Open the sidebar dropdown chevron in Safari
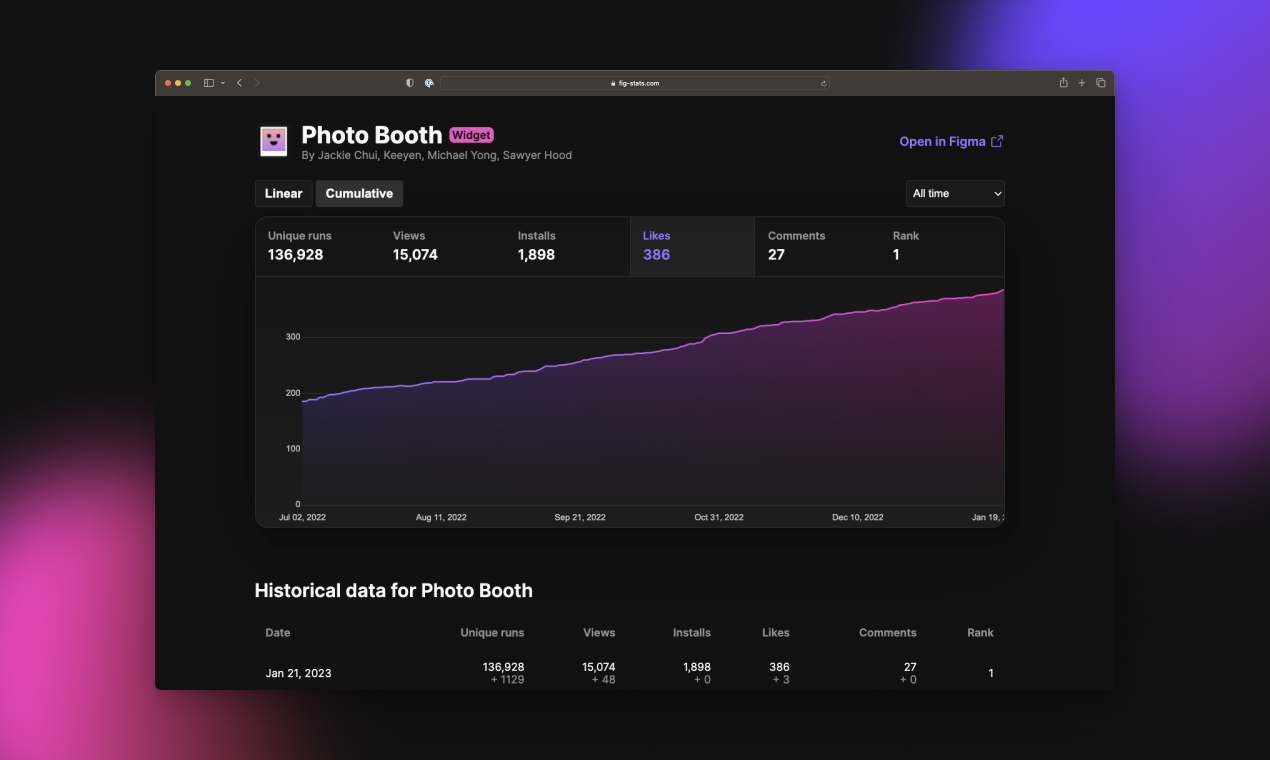1270x760 pixels. coord(222,83)
